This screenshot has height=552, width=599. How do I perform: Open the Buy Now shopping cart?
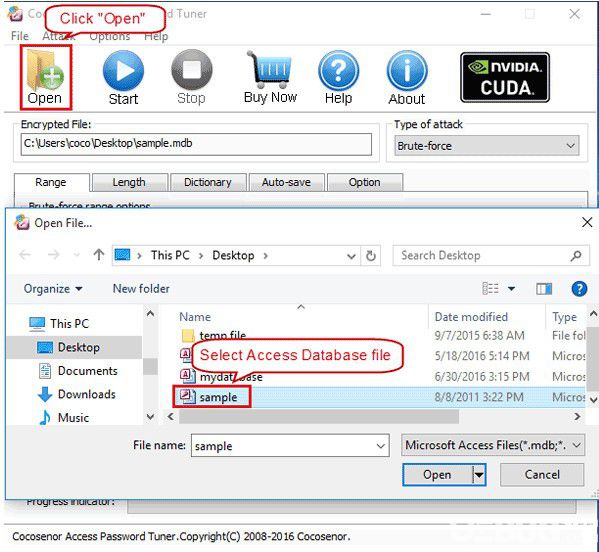coord(270,78)
